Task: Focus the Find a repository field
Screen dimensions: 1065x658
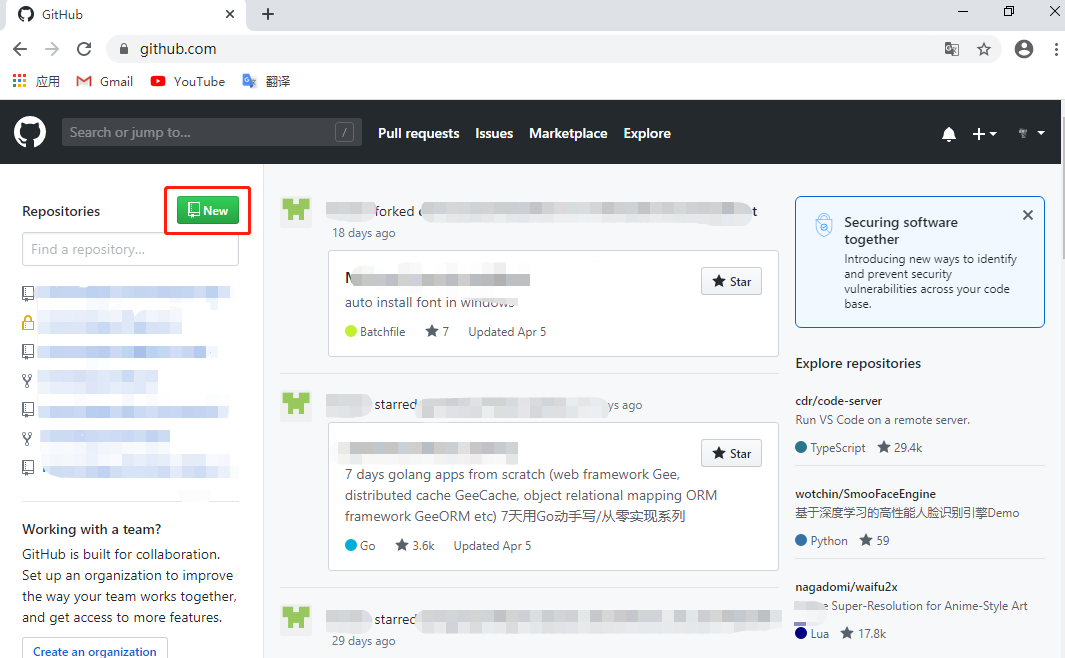Action: (130, 249)
